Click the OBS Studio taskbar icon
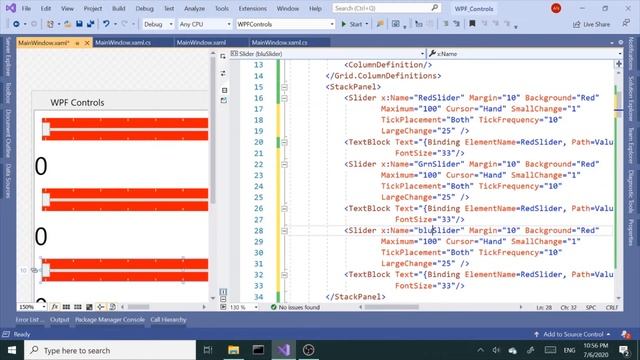640x360 pixels. tap(309, 350)
